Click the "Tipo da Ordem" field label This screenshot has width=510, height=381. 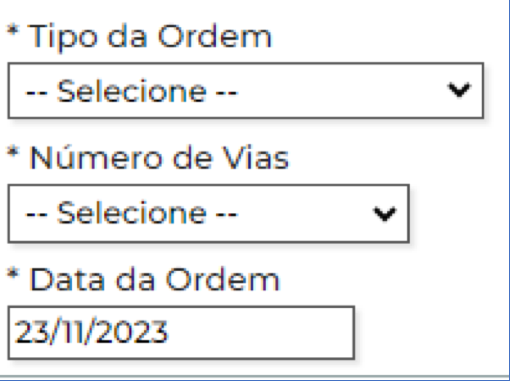tap(150, 38)
